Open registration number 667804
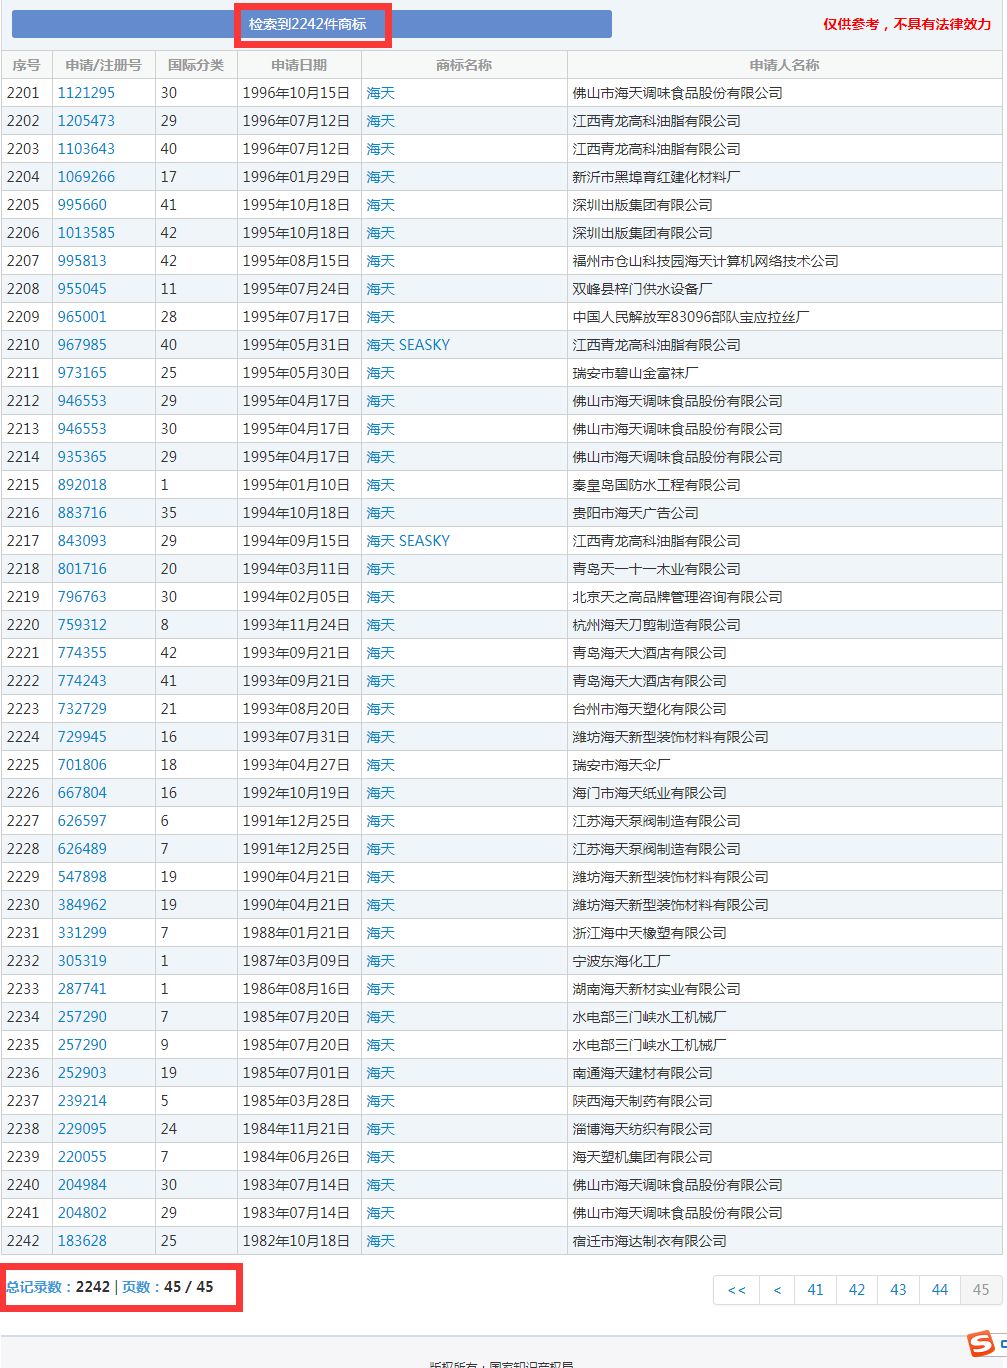The height and width of the screenshot is (1368, 1007). 82,793
